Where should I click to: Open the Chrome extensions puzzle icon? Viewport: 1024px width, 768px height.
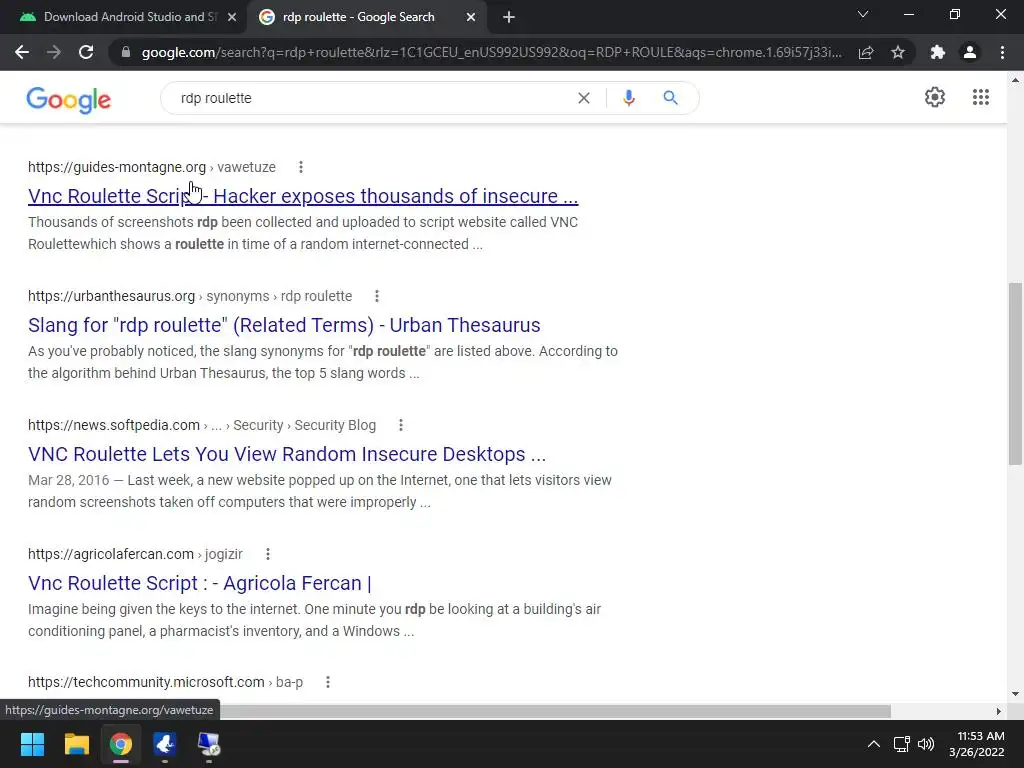[938, 52]
